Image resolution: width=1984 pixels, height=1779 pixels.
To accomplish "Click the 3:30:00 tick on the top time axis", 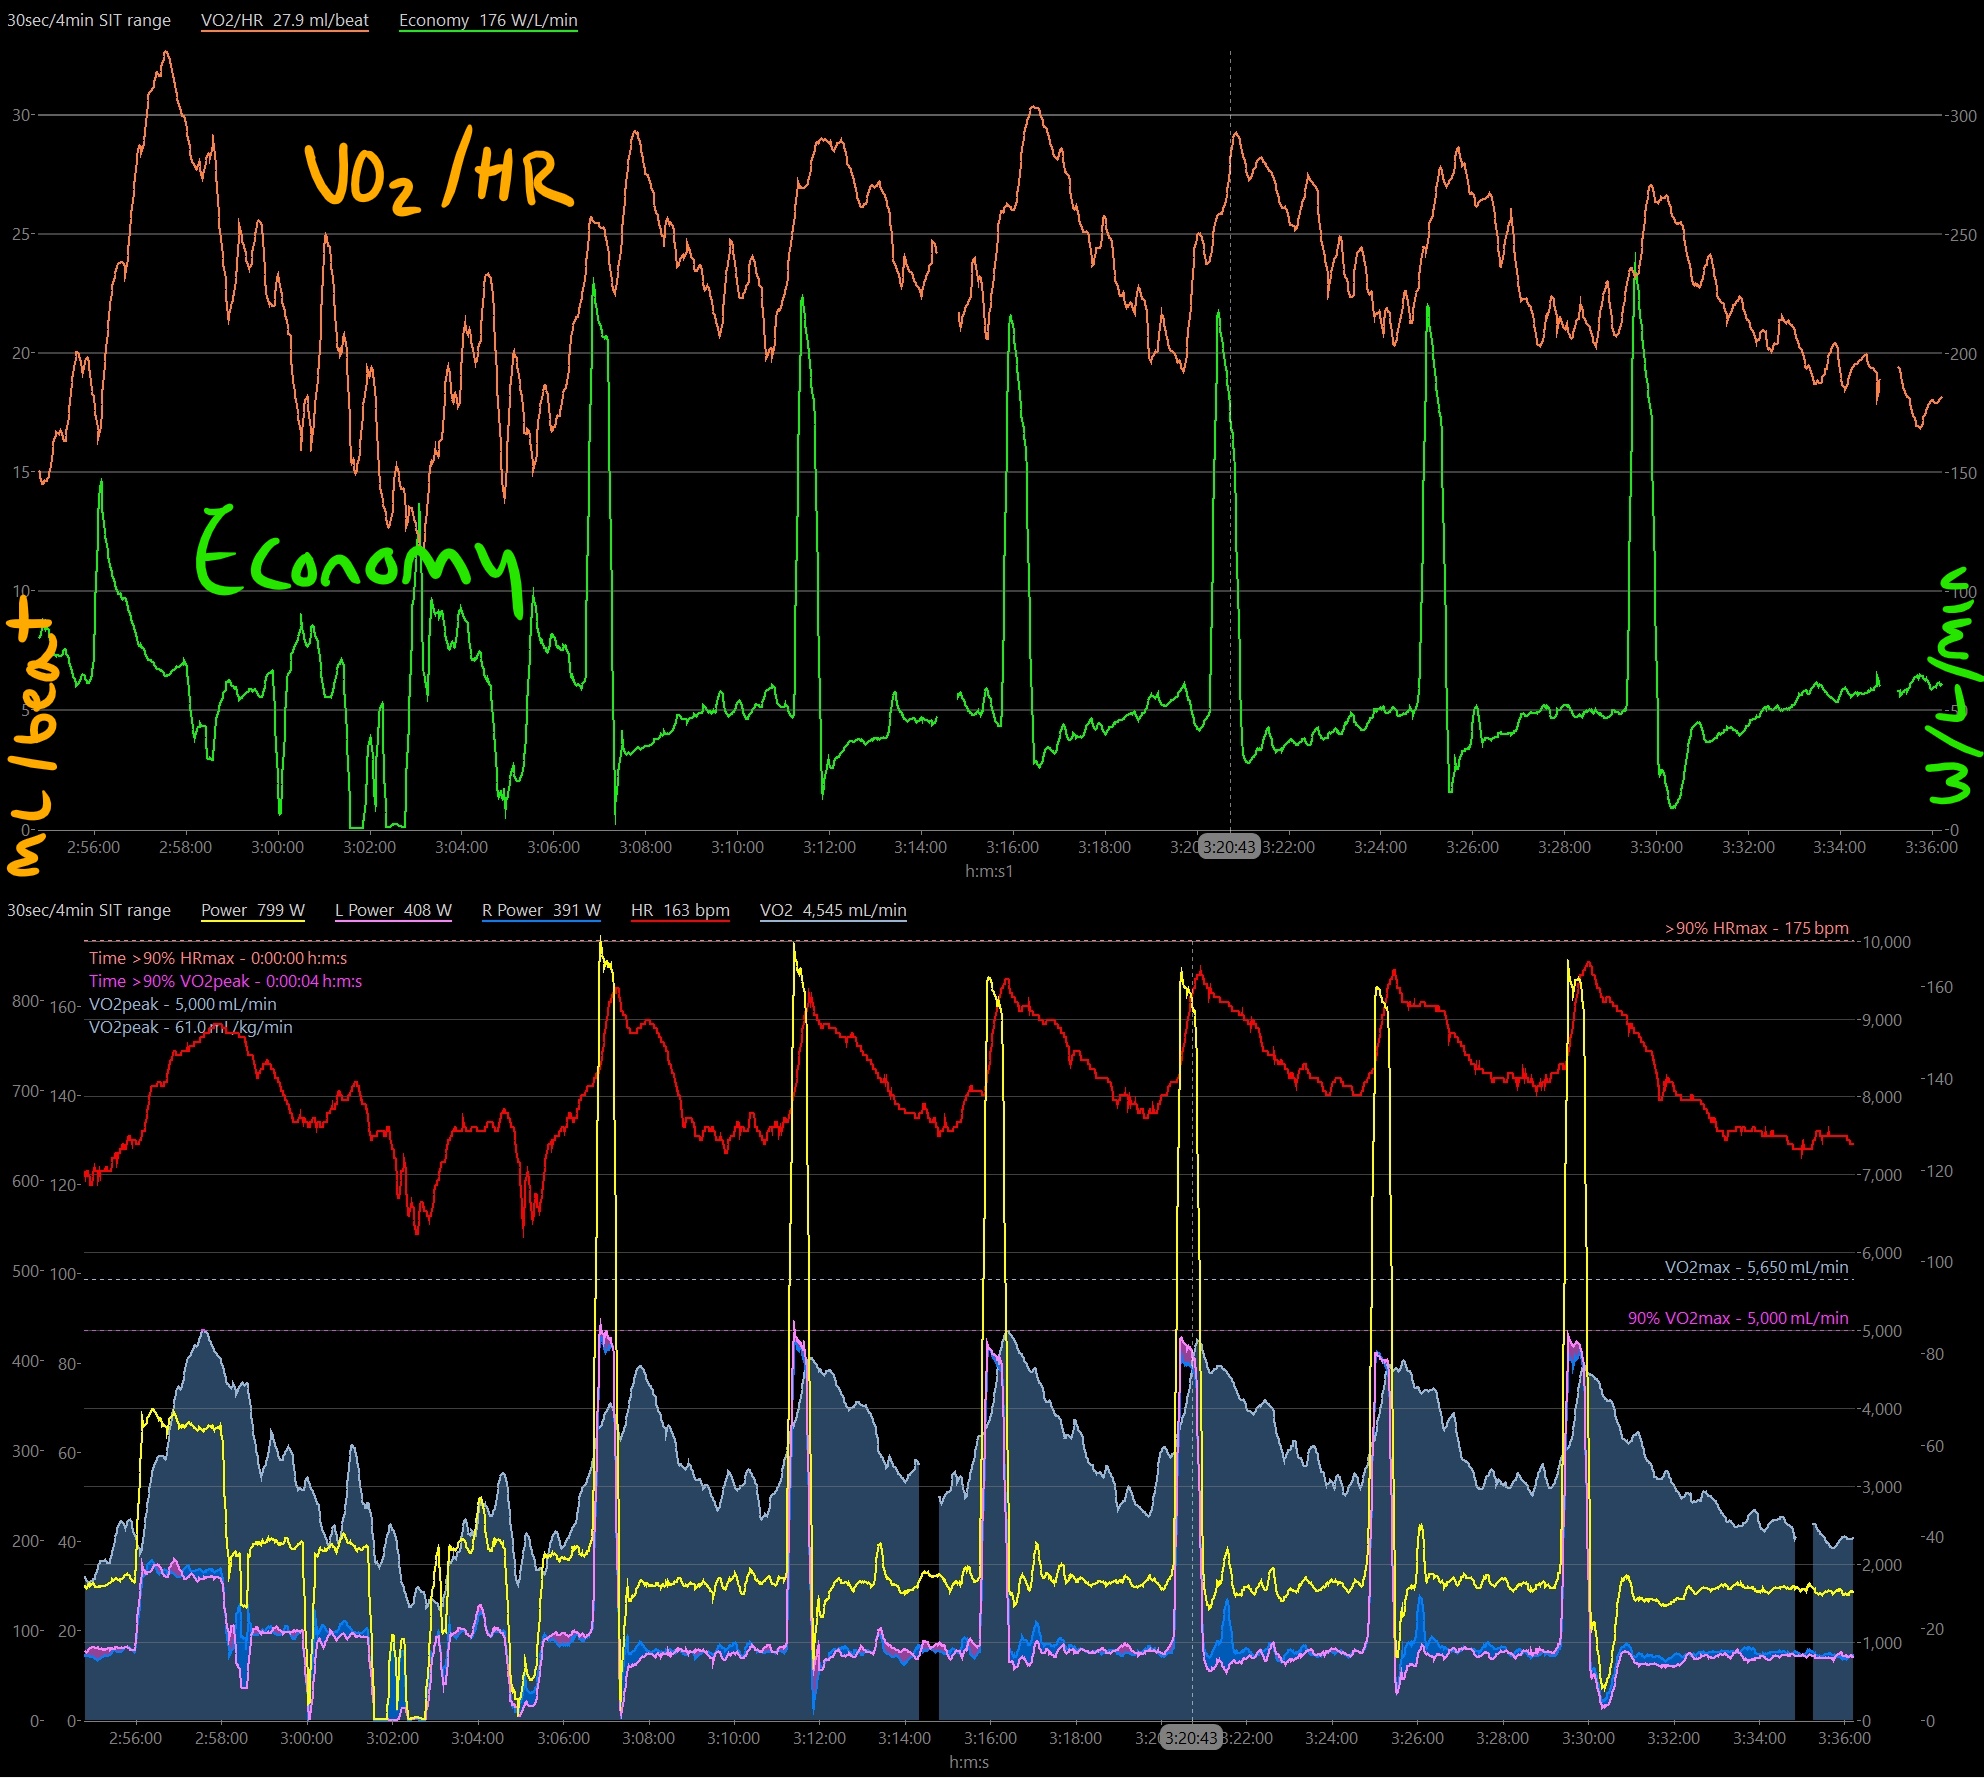I will pos(1656,847).
